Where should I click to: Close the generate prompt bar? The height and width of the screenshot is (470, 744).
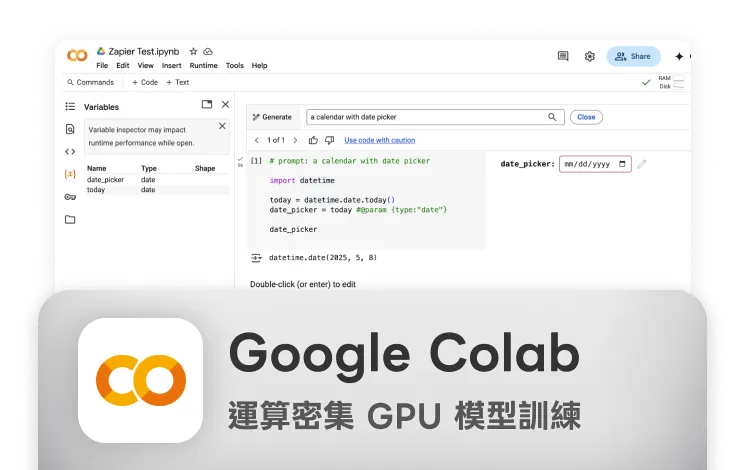coord(586,117)
